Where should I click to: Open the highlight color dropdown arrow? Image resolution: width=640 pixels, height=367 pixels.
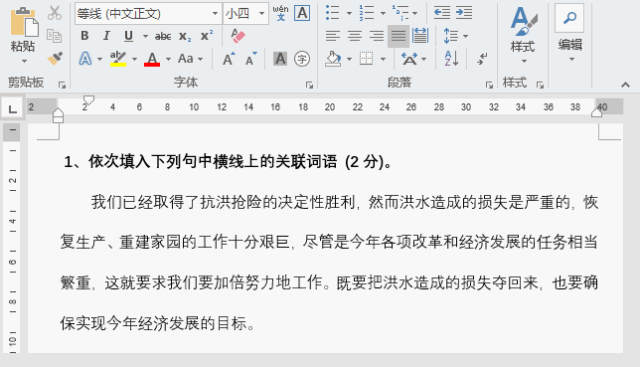[134, 59]
